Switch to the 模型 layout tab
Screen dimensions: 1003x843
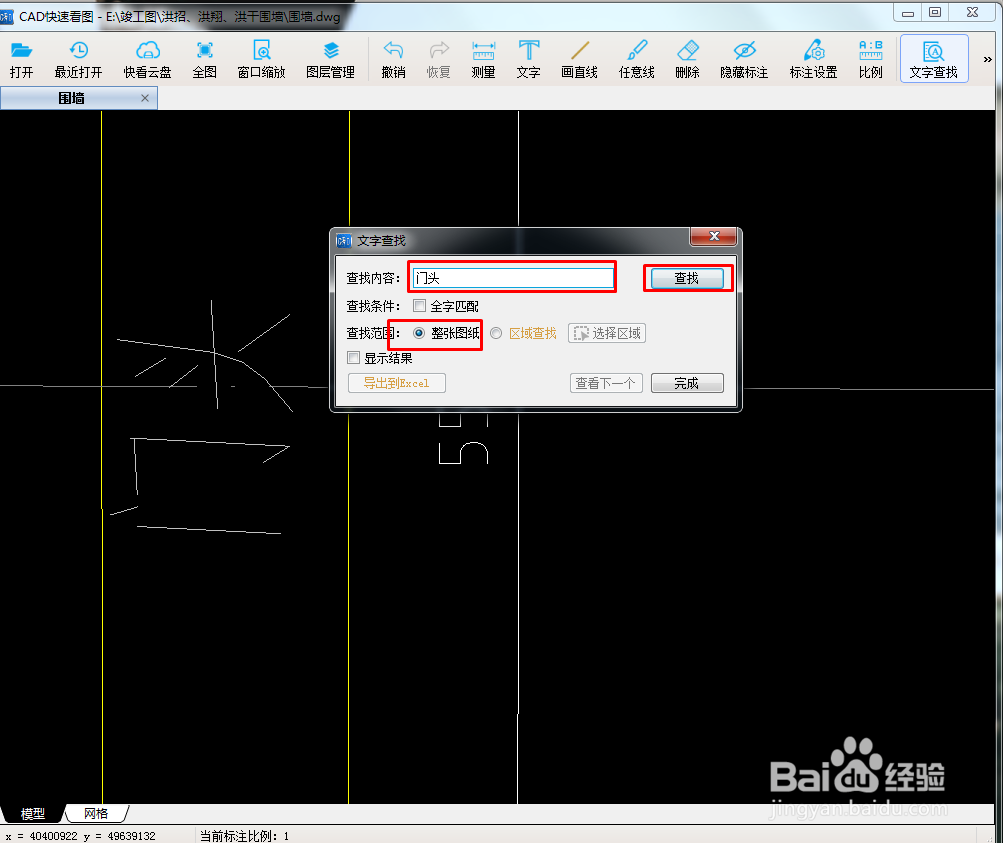point(32,814)
